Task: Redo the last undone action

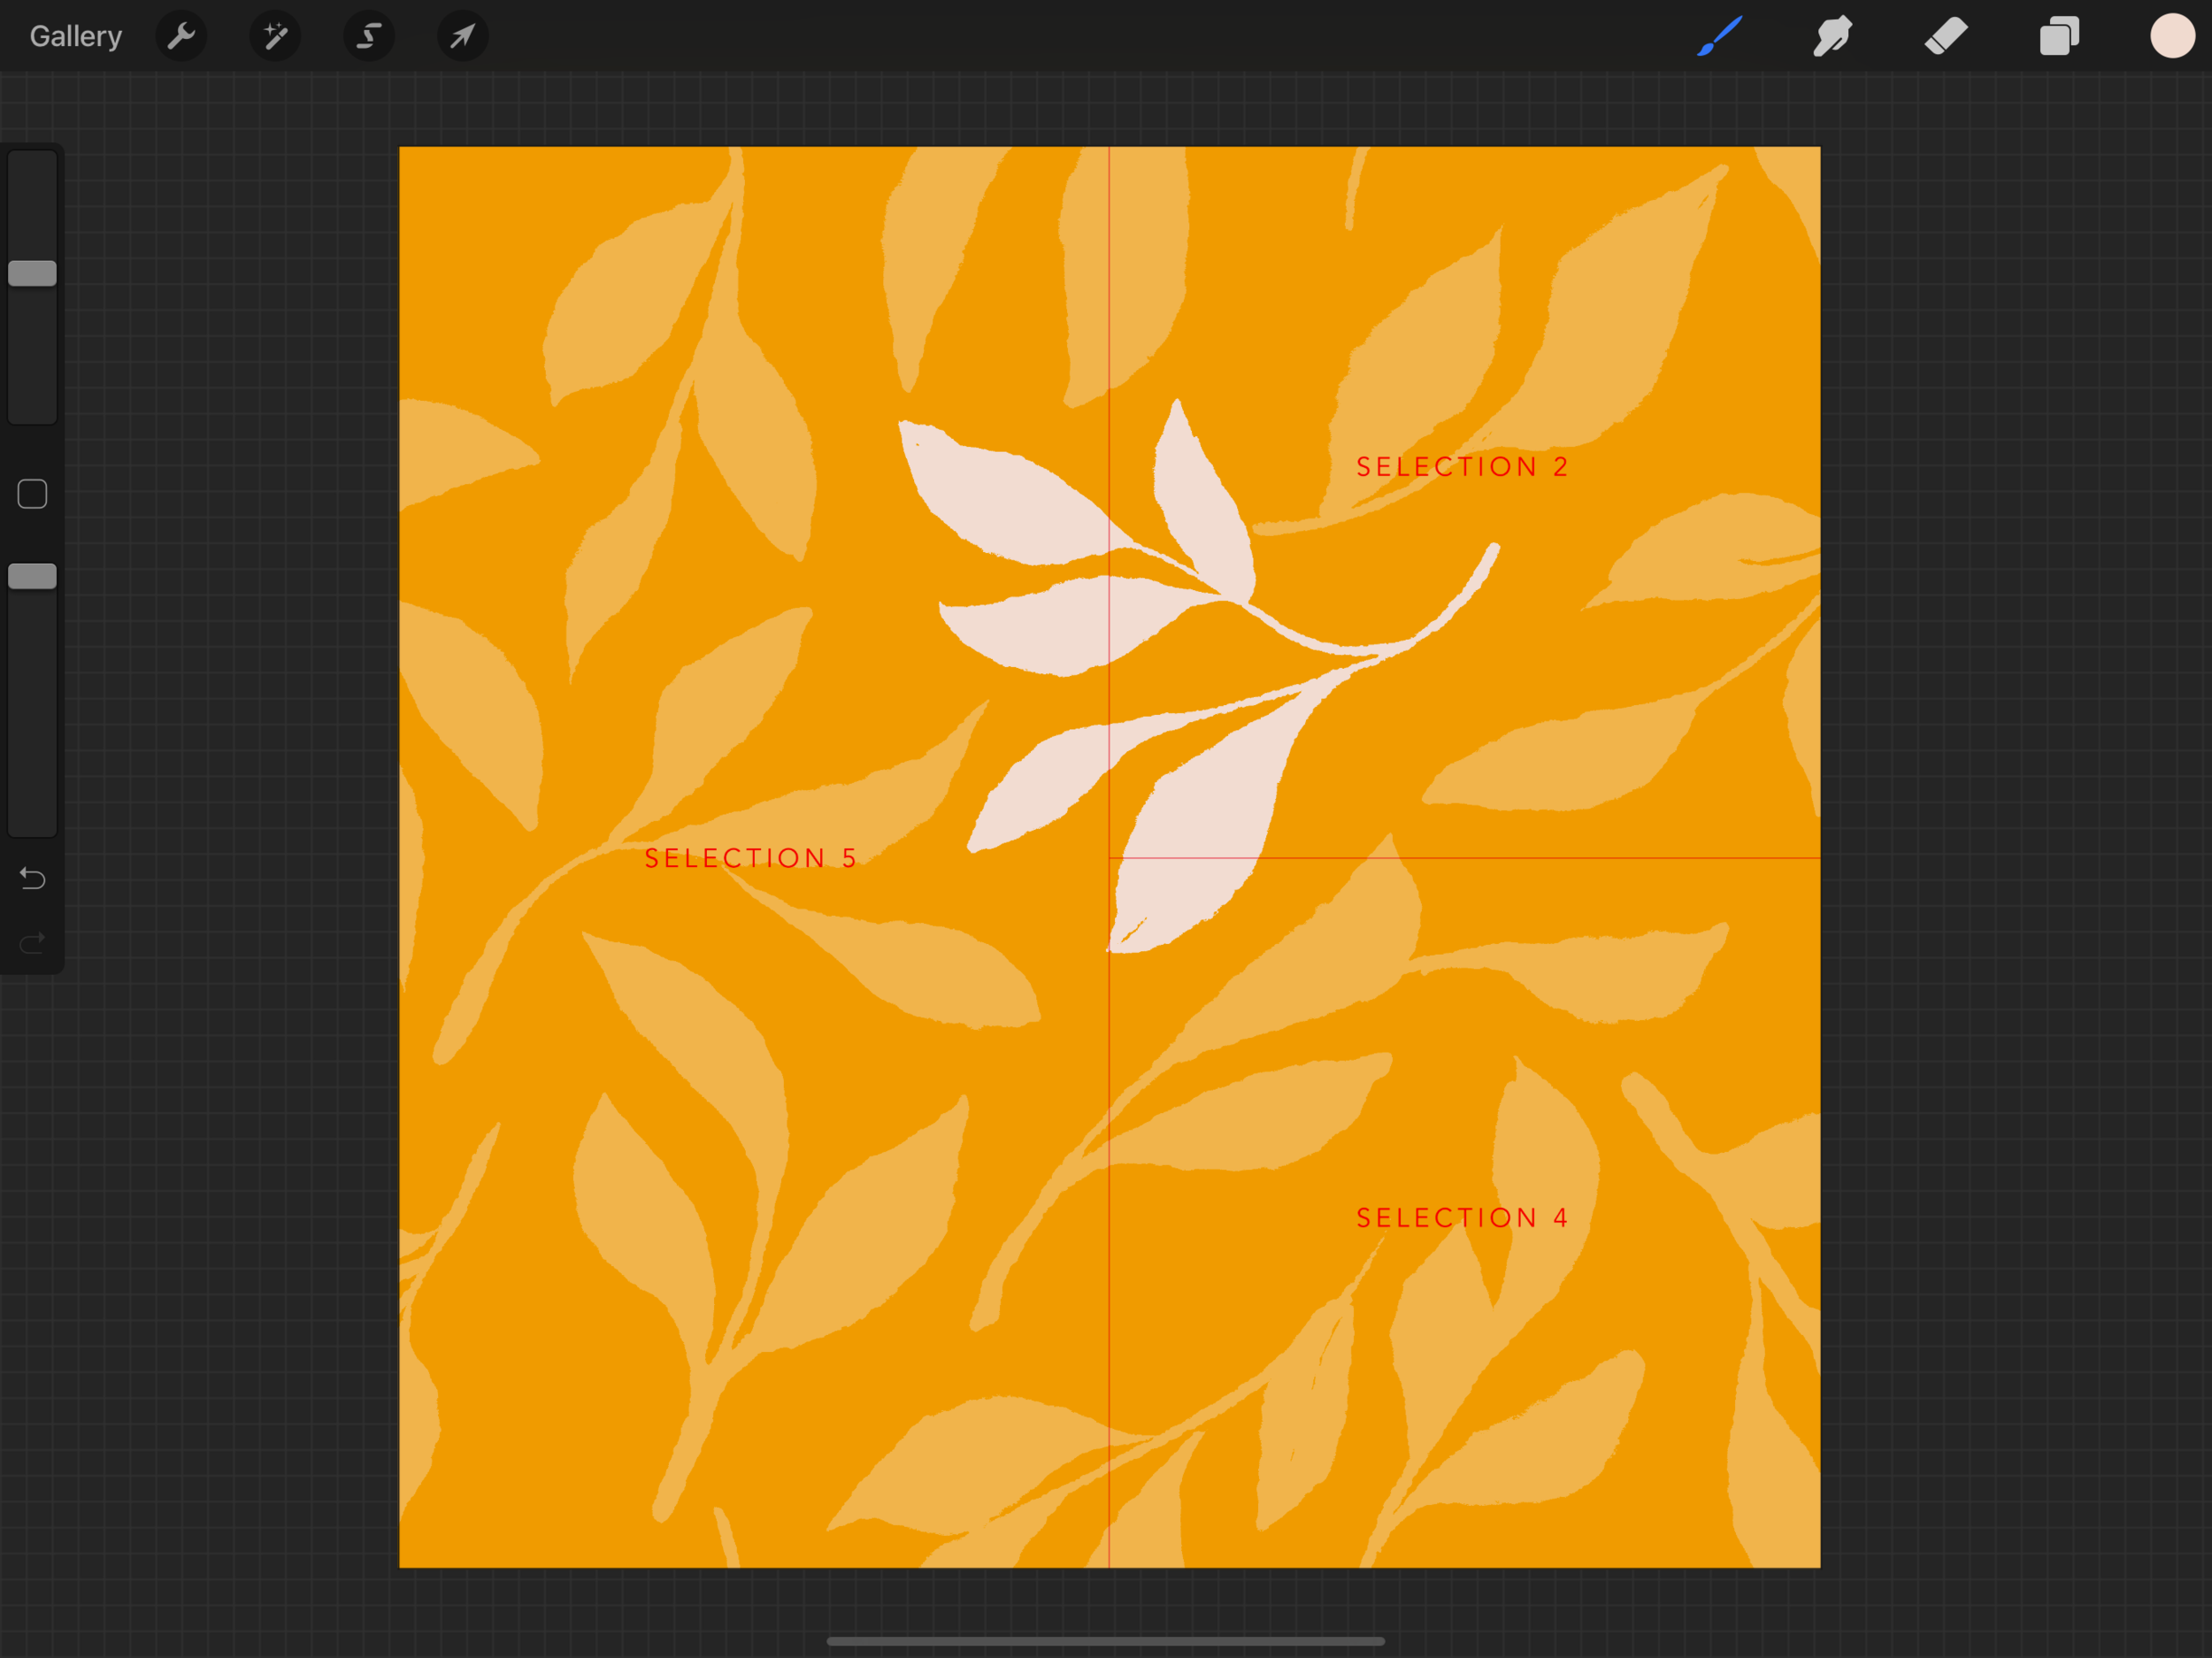Action: point(32,942)
